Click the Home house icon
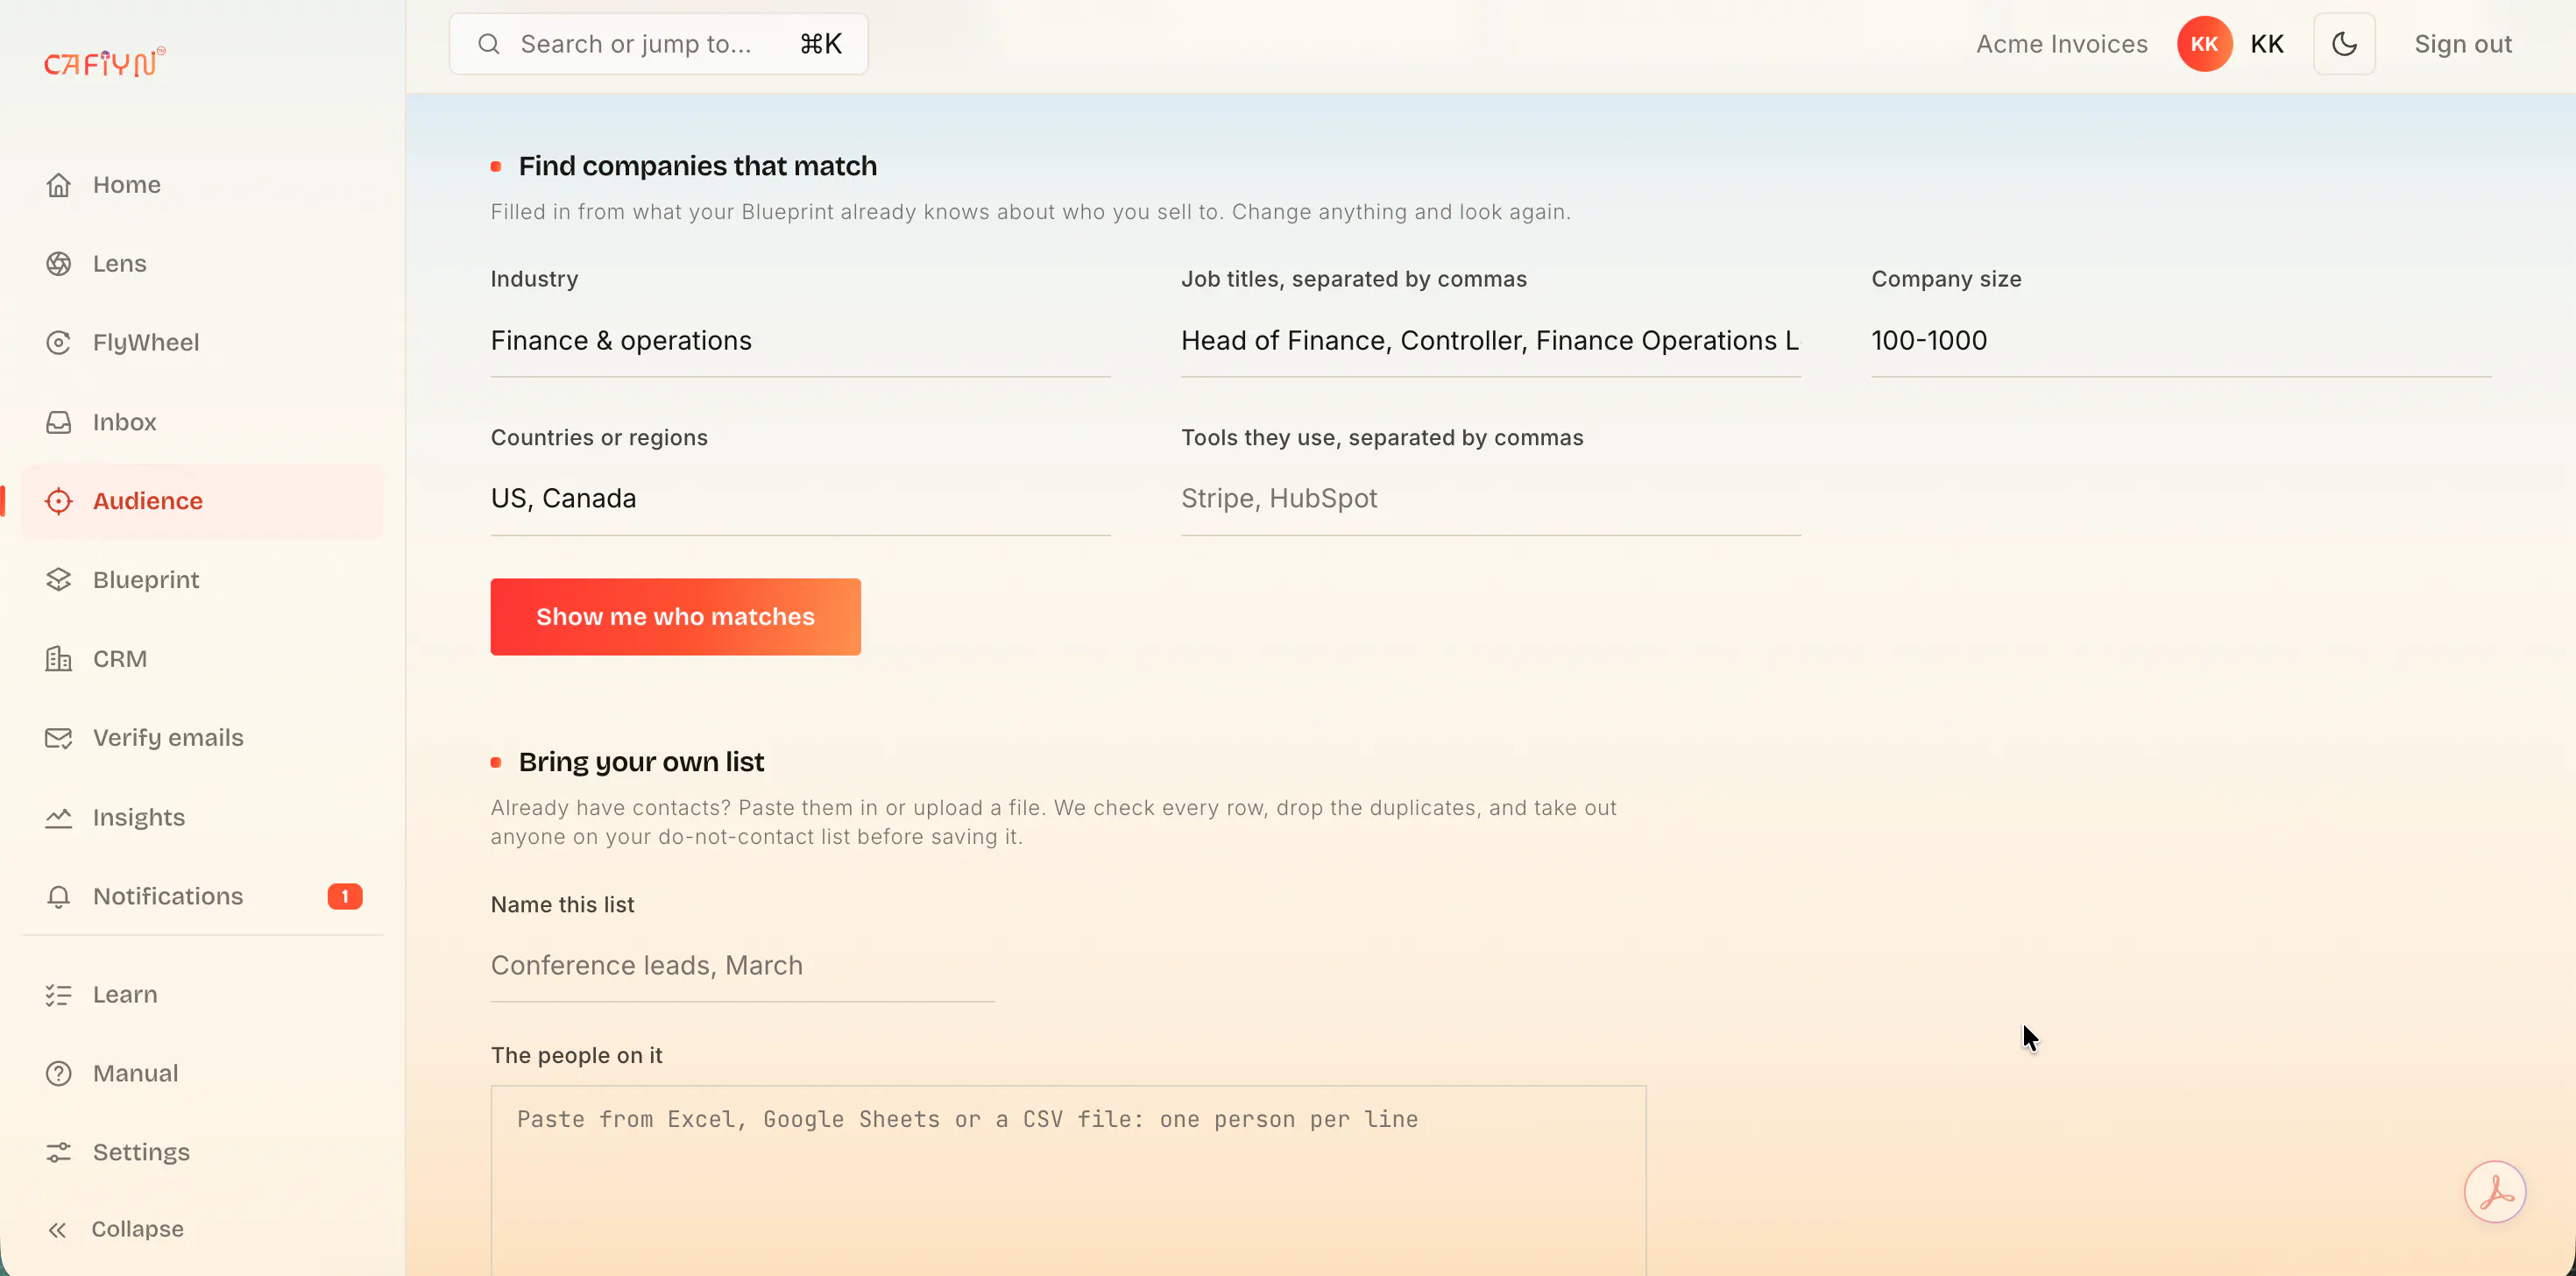Image resolution: width=2576 pixels, height=1276 pixels. (x=59, y=185)
